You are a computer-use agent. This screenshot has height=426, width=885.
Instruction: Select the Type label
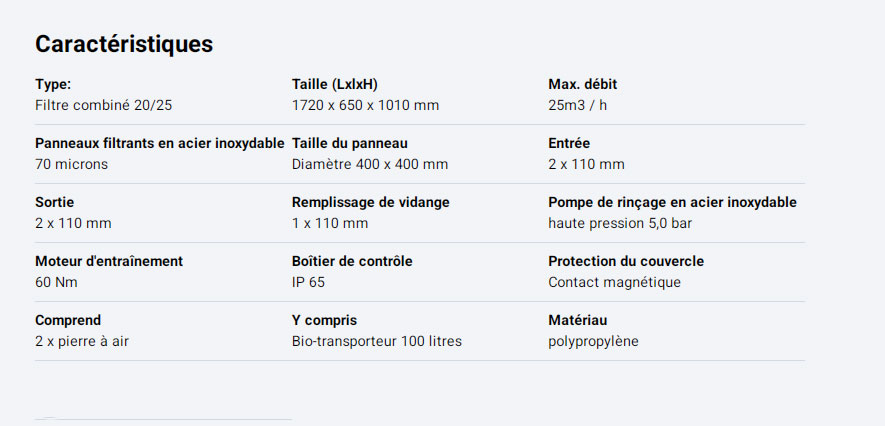pyautogui.click(x=53, y=85)
